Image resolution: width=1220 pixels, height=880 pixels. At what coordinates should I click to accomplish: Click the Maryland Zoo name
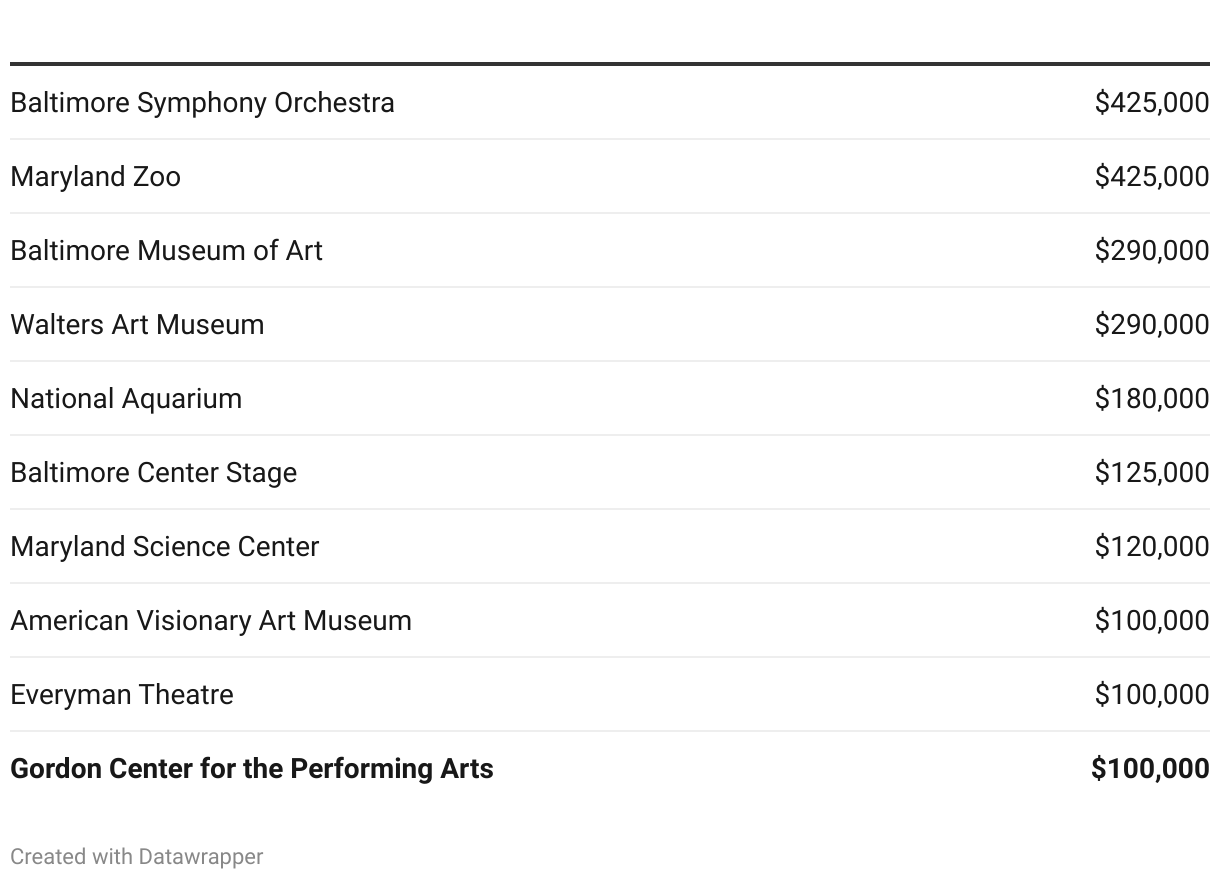96,177
